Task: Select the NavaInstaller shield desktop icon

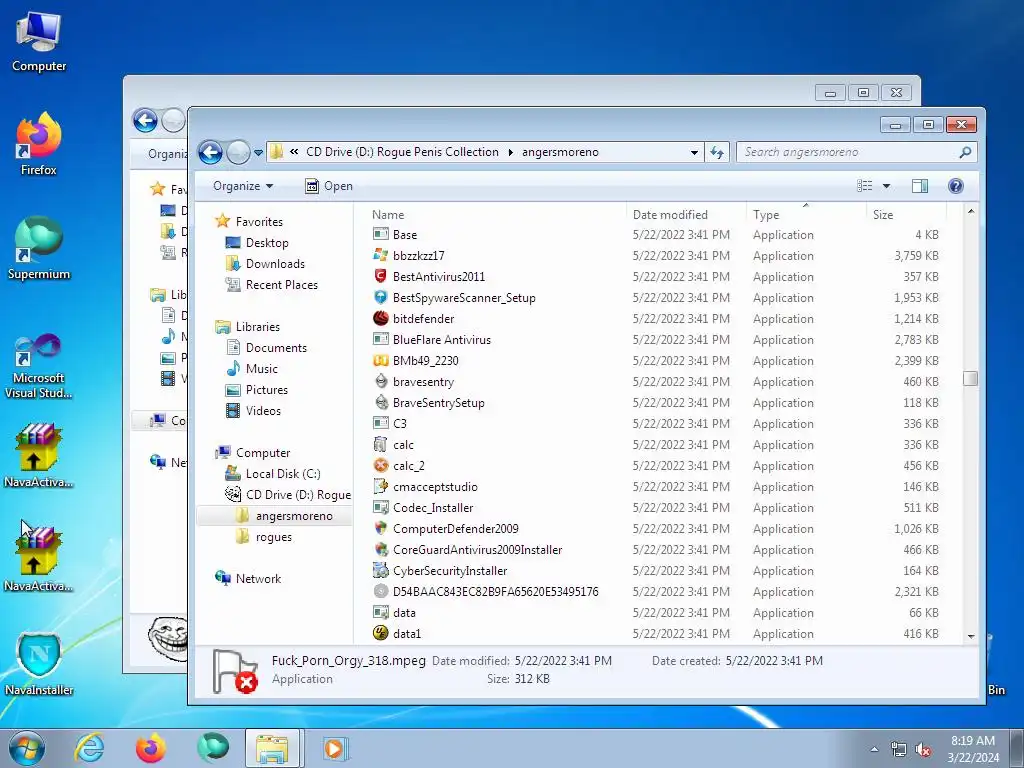Action: pos(39,664)
